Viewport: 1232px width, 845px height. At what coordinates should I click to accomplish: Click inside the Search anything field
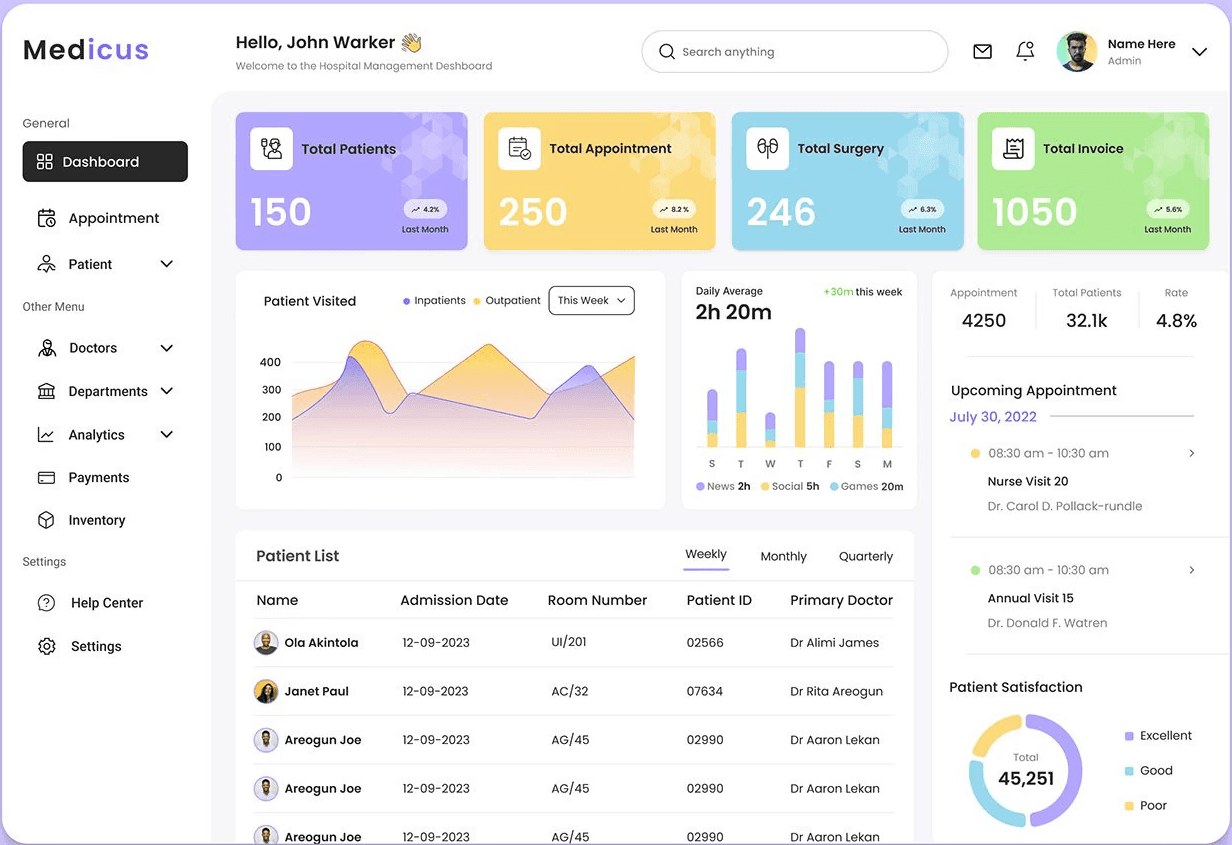795,51
